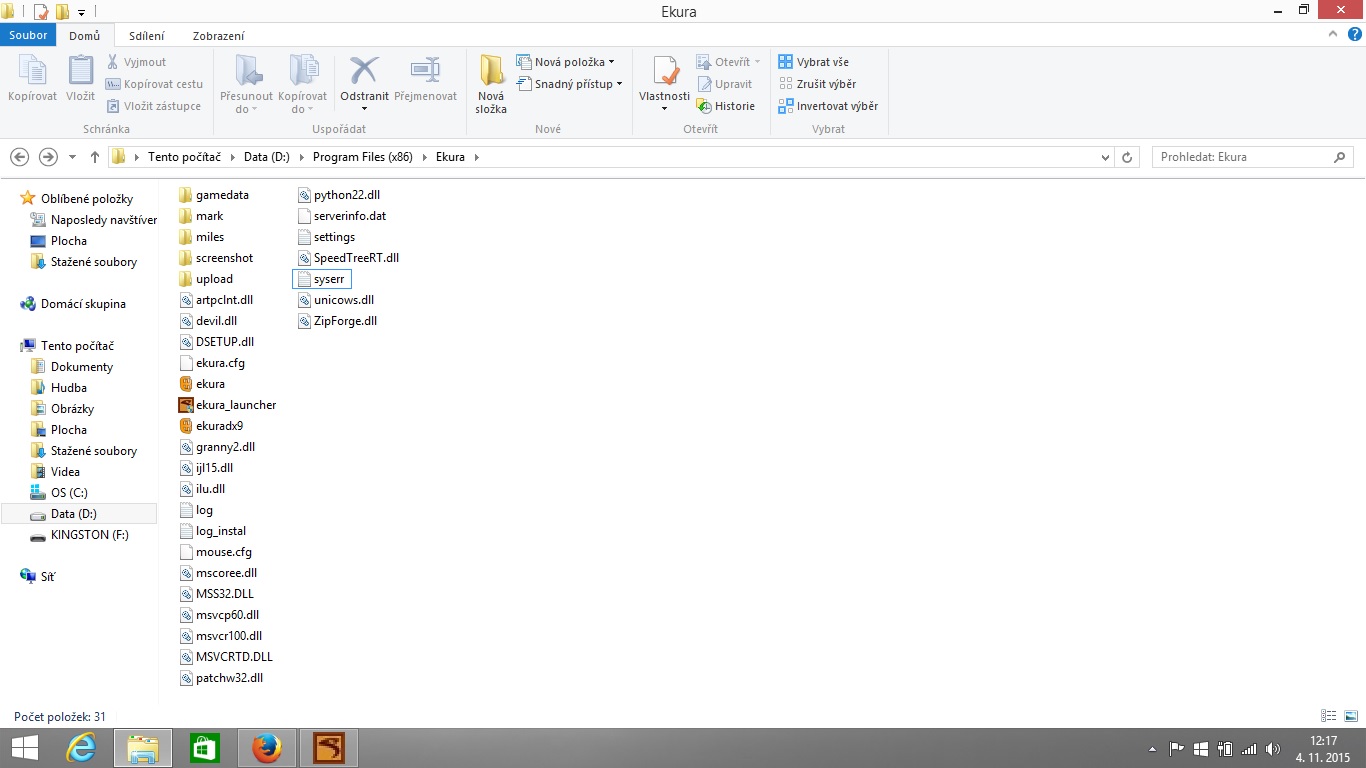Switch to details view in status bar
Image resolution: width=1366 pixels, height=768 pixels.
point(1329,716)
